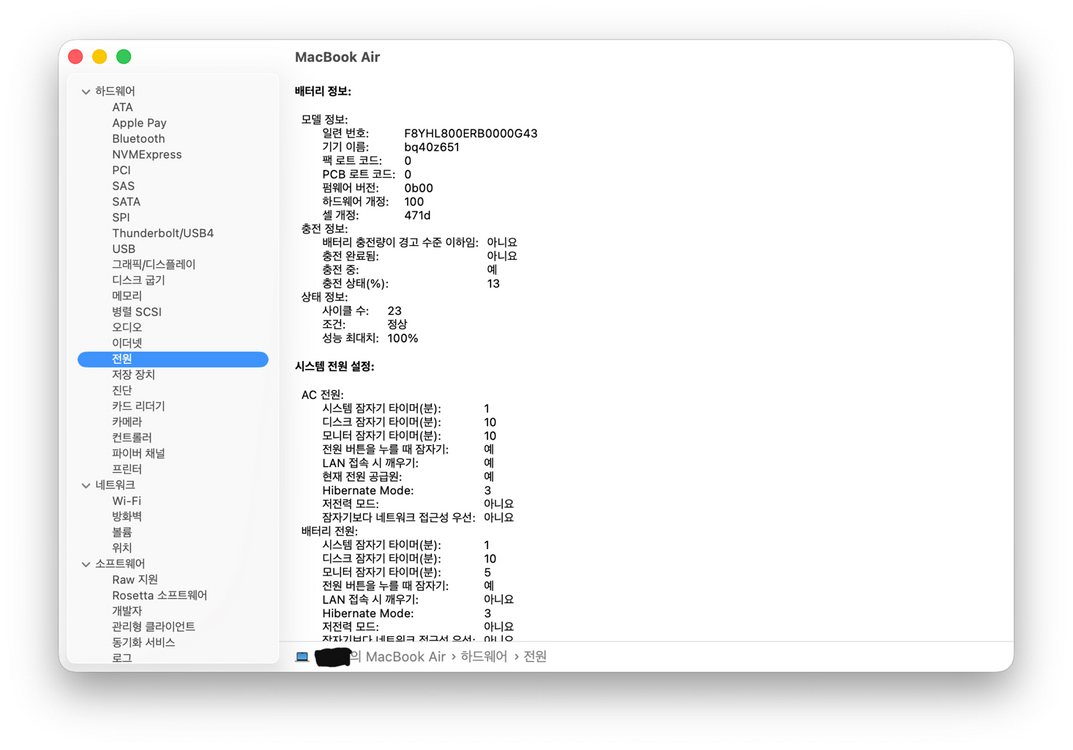The image size is (1073, 750).
Task: Select the PCI sidebar item
Action: 121,170
